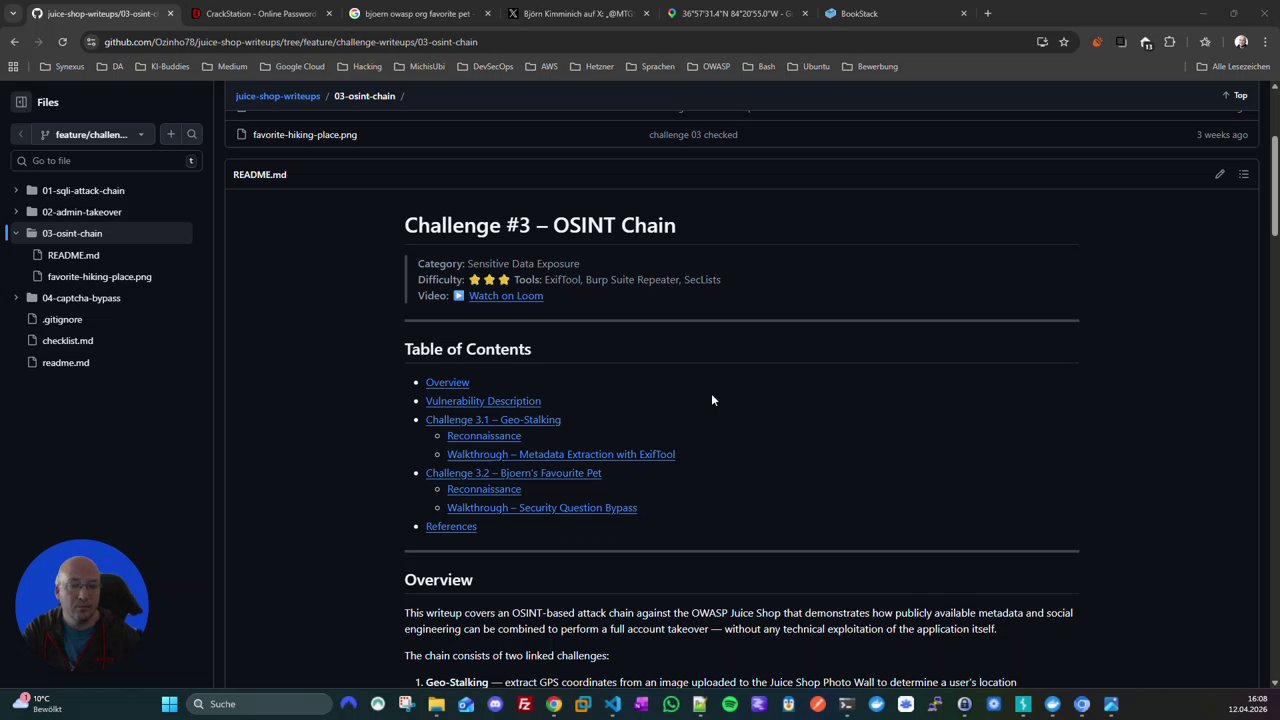Open the browser extensions puzzle icon

(x=1170, y=42)
